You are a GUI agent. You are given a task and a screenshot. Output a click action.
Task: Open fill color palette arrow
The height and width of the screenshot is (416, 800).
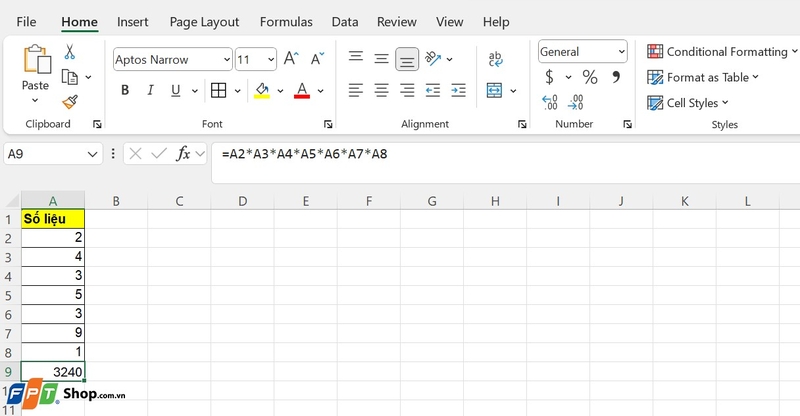point(280,91)
